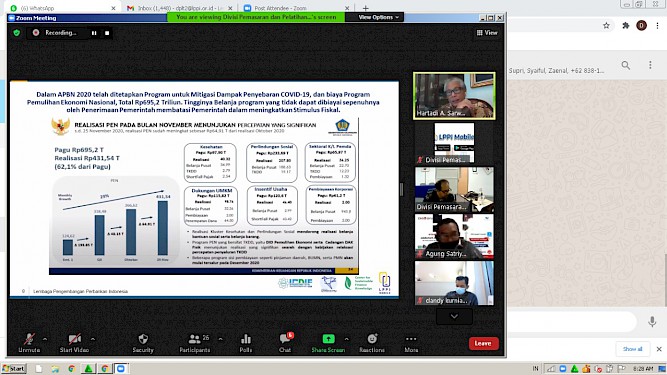Unmute the microphone

point(29,343)
